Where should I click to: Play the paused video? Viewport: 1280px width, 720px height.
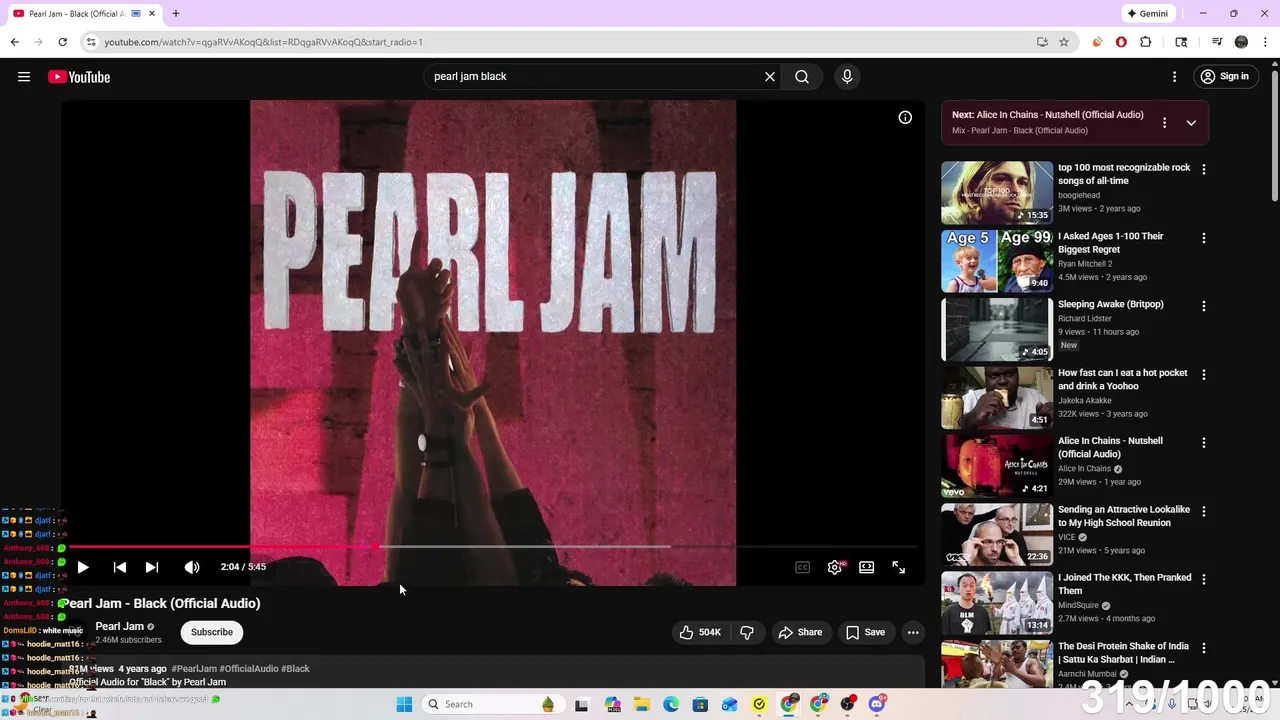point(83,567)
